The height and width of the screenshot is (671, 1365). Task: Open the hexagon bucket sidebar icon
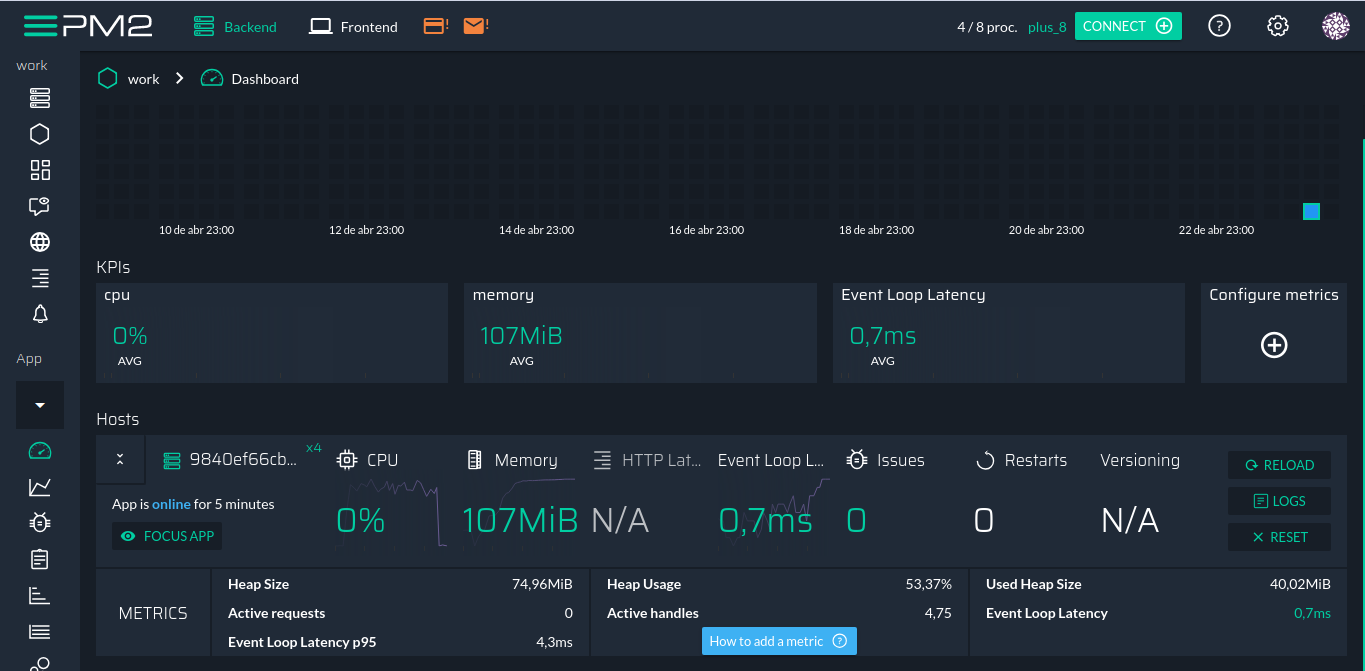tap(40, 134)
